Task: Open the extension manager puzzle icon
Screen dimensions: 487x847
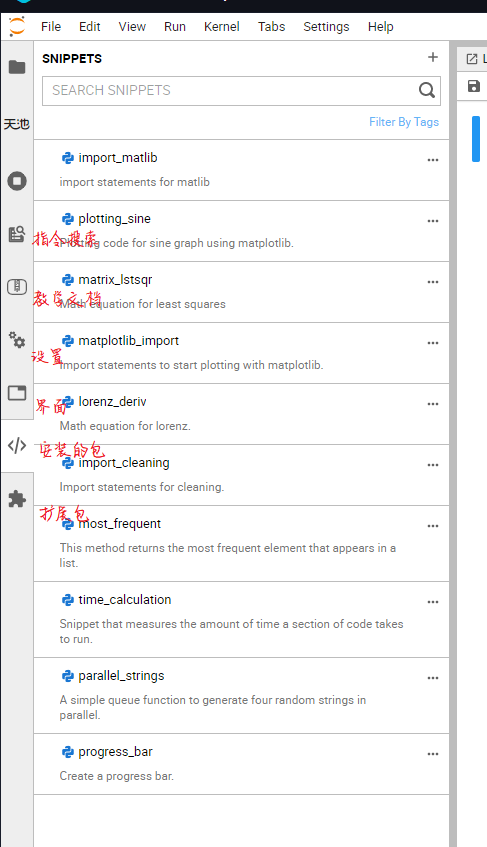Action: click(x=17, y=499)
